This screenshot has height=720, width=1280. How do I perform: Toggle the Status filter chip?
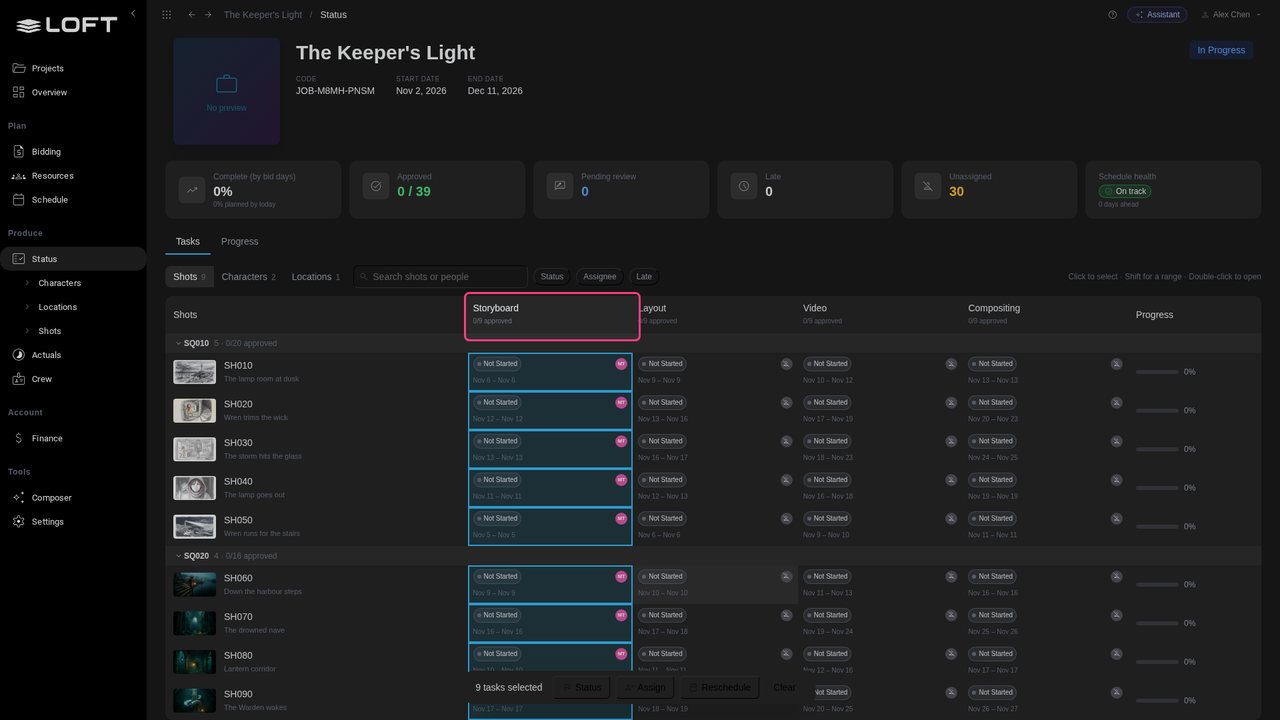coord(552,277)
